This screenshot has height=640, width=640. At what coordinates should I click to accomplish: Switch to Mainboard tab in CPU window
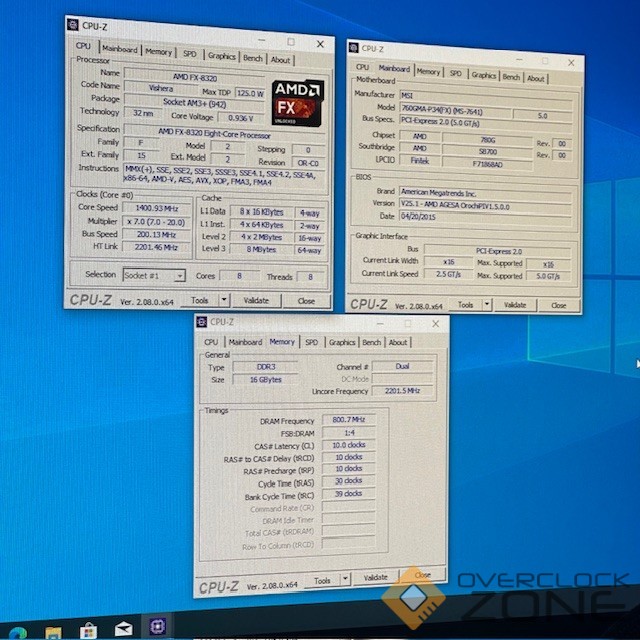(120, 49)
